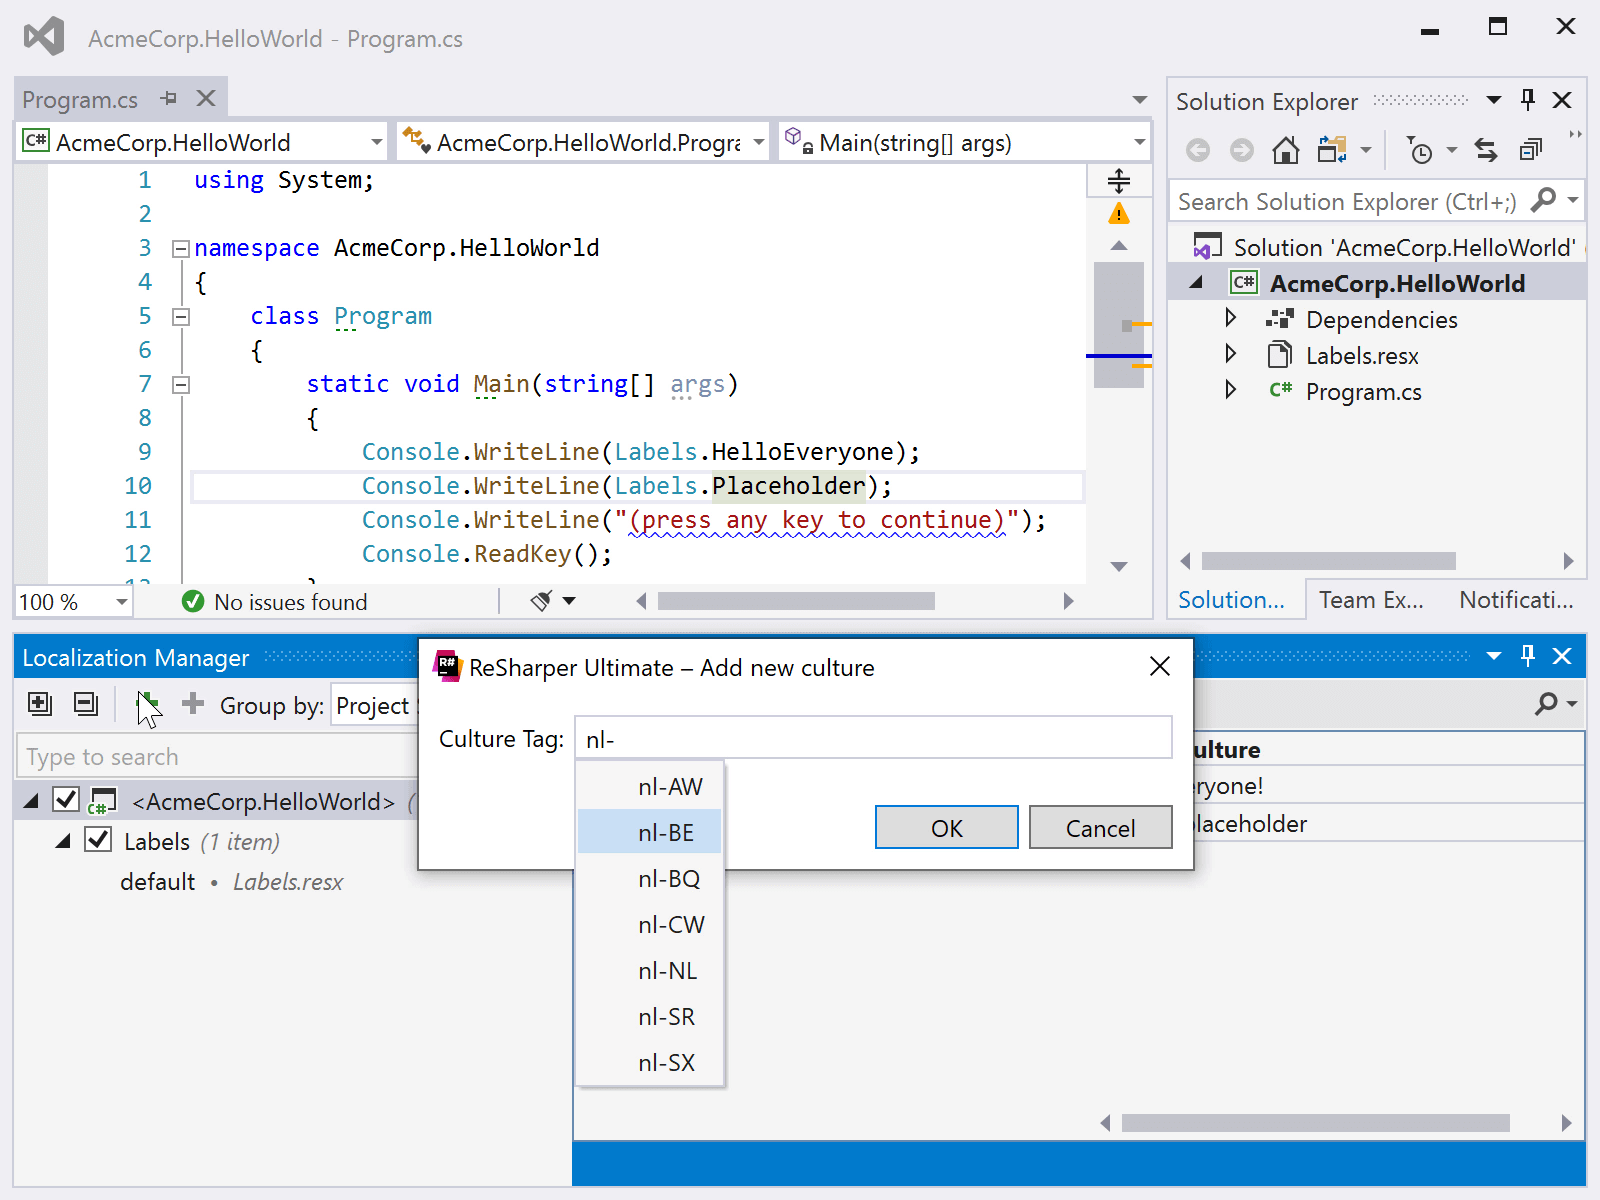Screen dimensions: 1600x1200
Task: Click the code cleanup broom icon
Action: click(x=541, y=601)
